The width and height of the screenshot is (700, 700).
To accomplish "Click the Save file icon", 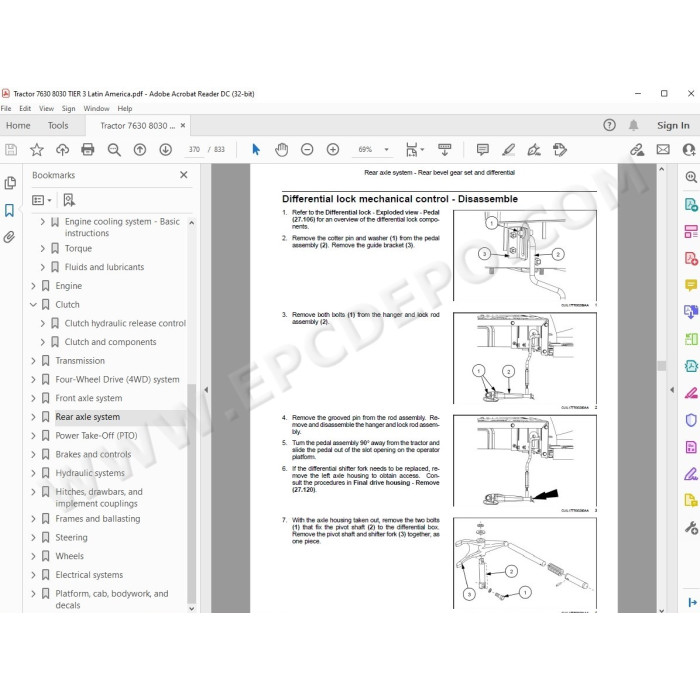I will tap(11, 150).
